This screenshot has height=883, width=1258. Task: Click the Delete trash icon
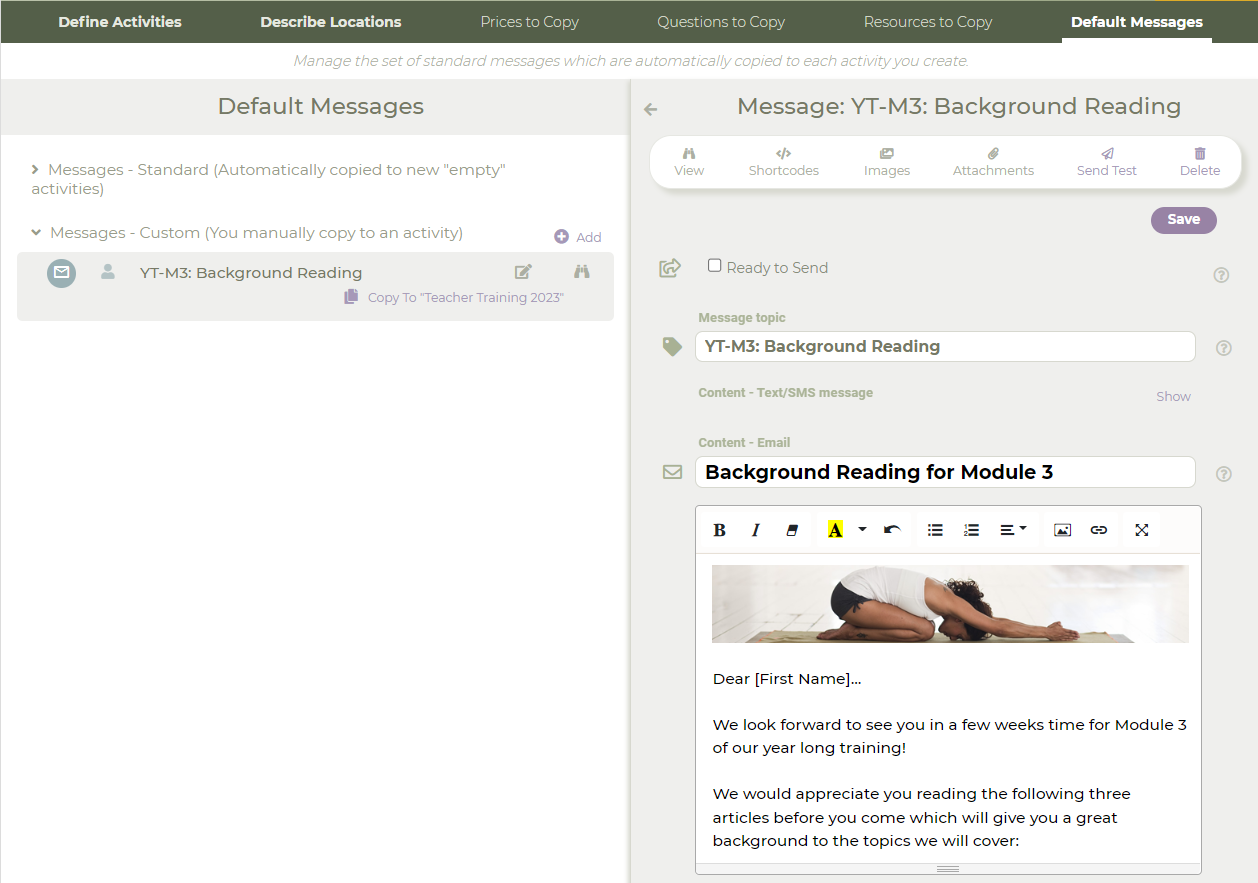[x=1200, y=154]
